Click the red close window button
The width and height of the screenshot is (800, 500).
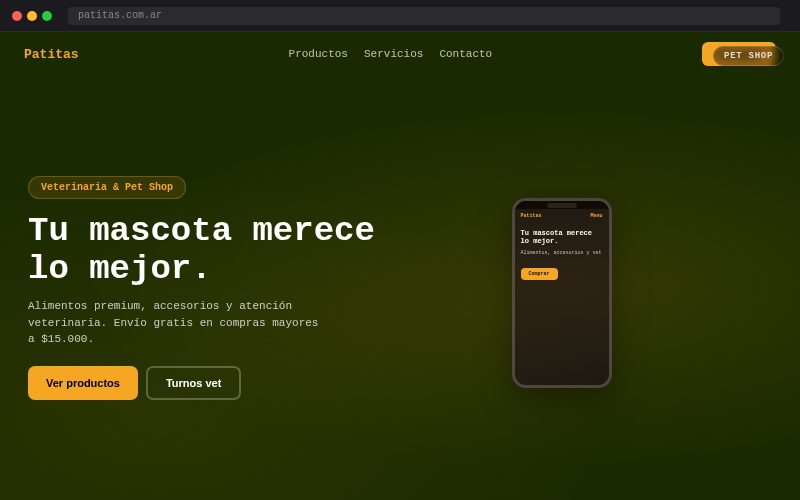[17, 16]
